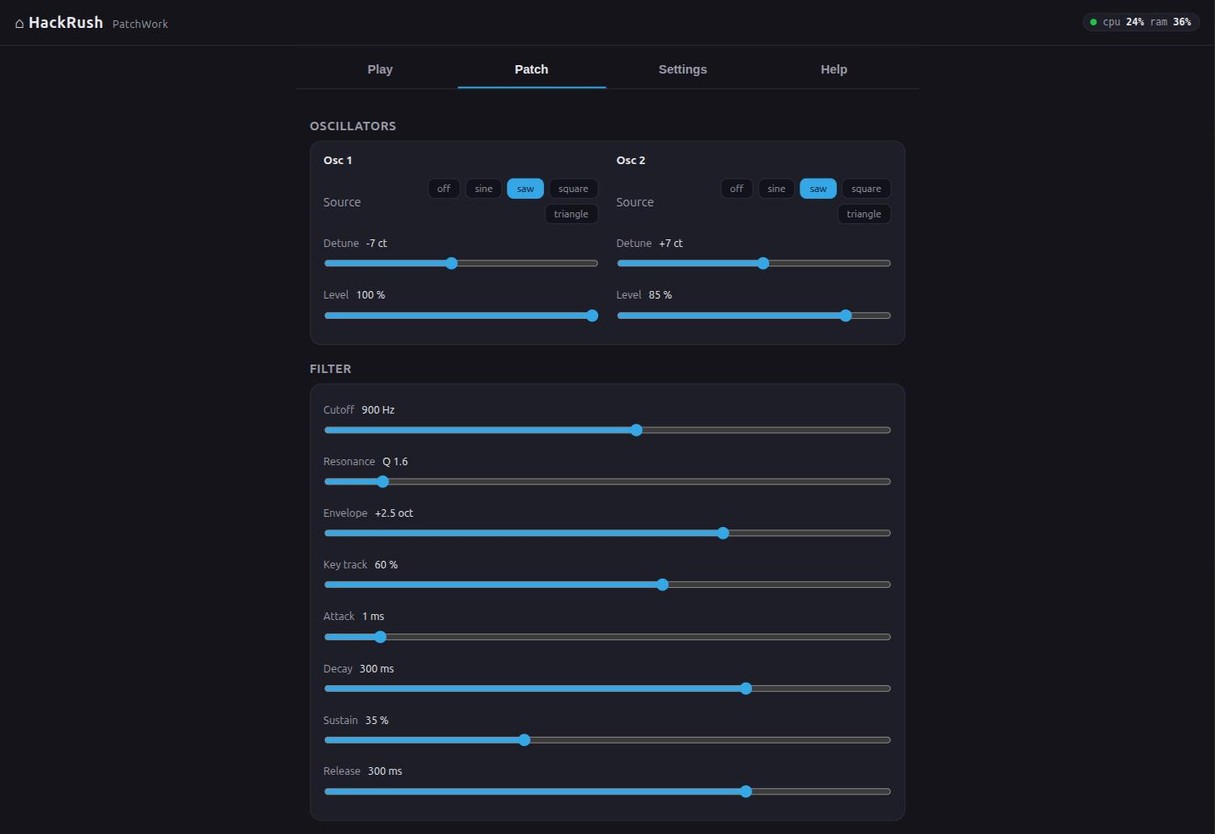The image size is (1215, 834).
Task: Click the HackRush home icon
Action: [x=19, y=23]
